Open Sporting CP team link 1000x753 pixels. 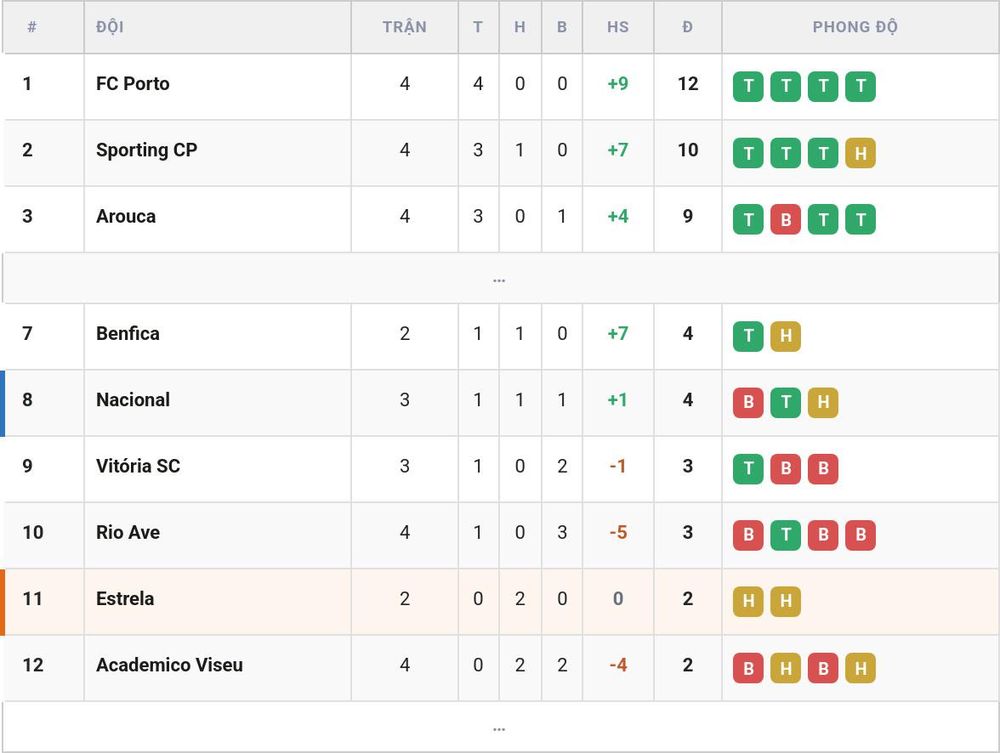click(x=147, y=150)
